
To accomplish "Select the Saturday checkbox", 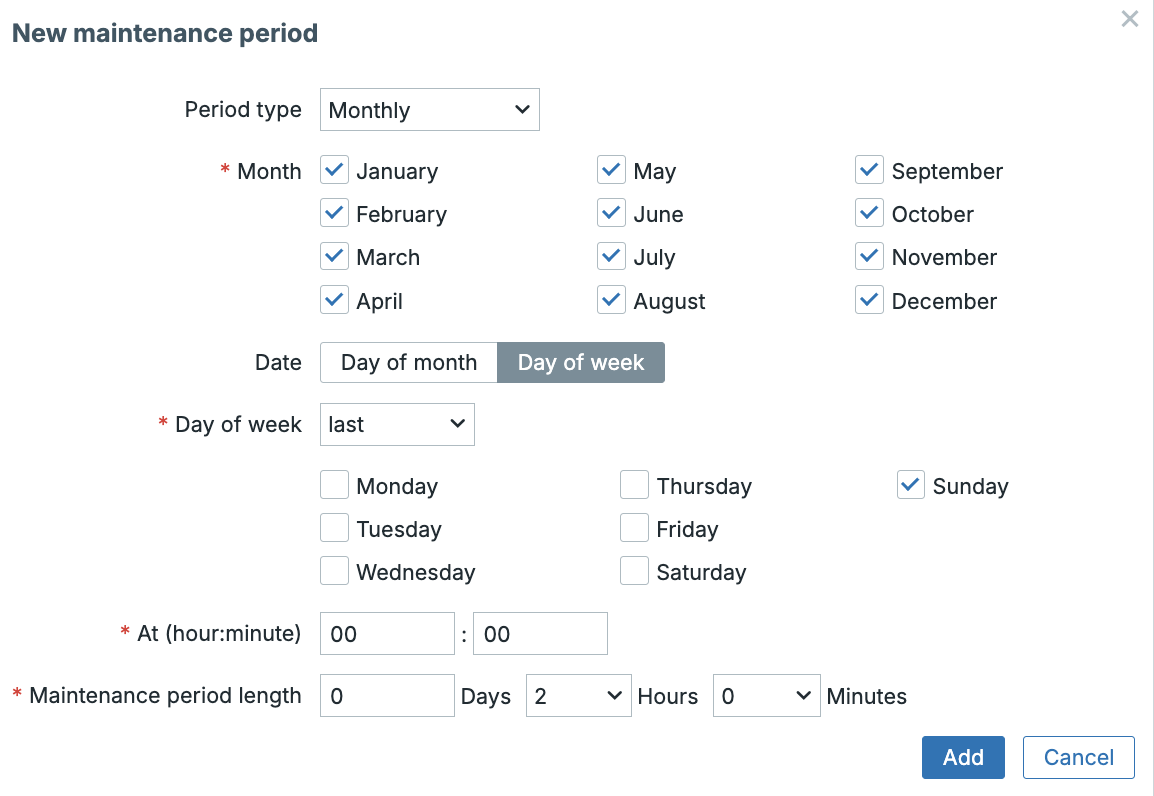I will 634,572.
